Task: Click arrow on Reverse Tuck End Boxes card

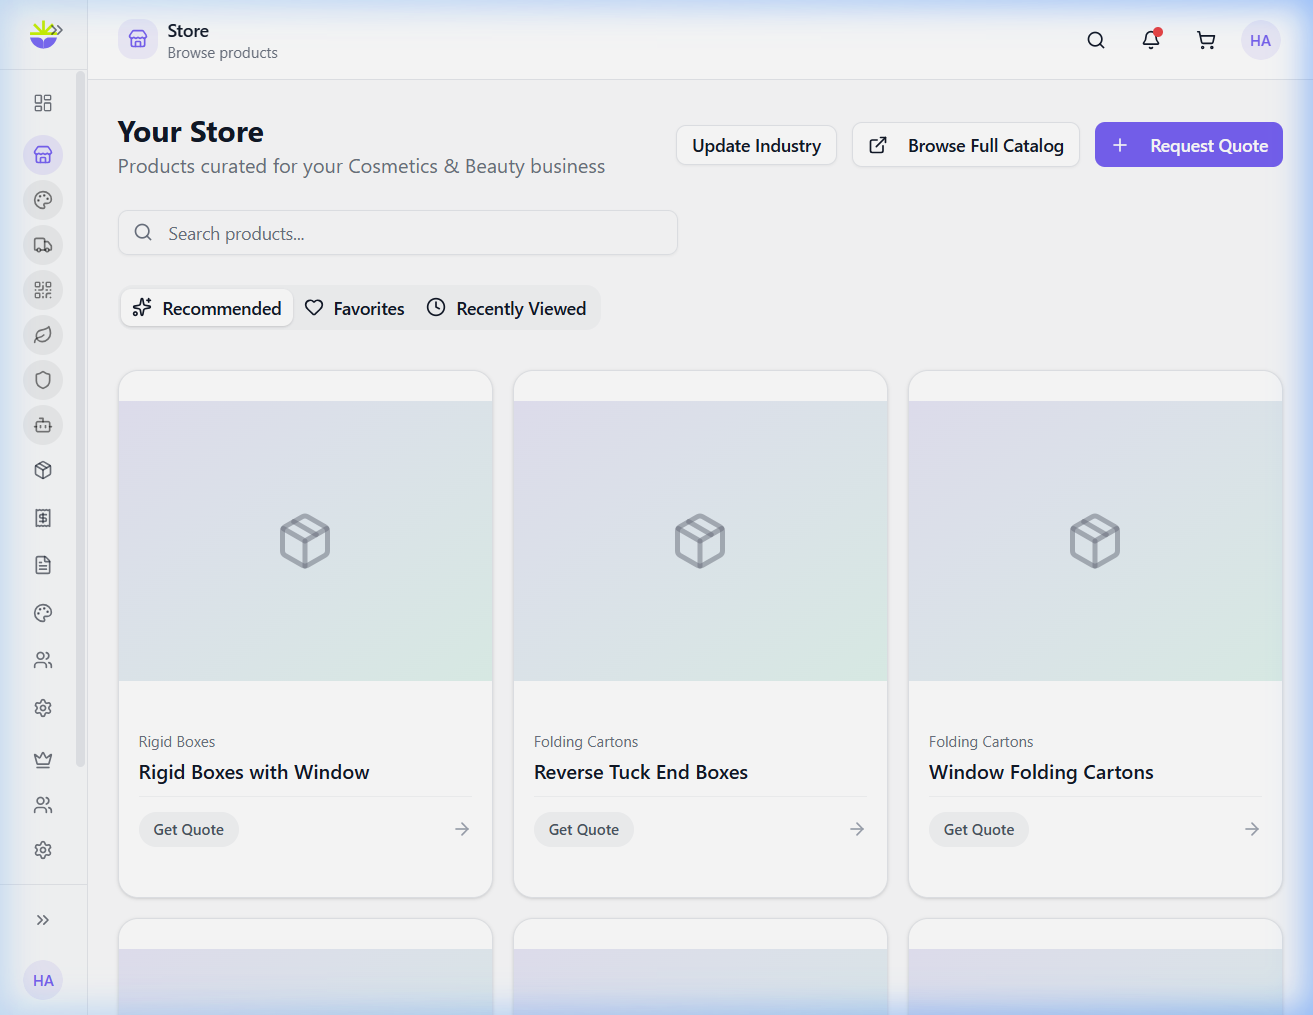Action: 857,829
